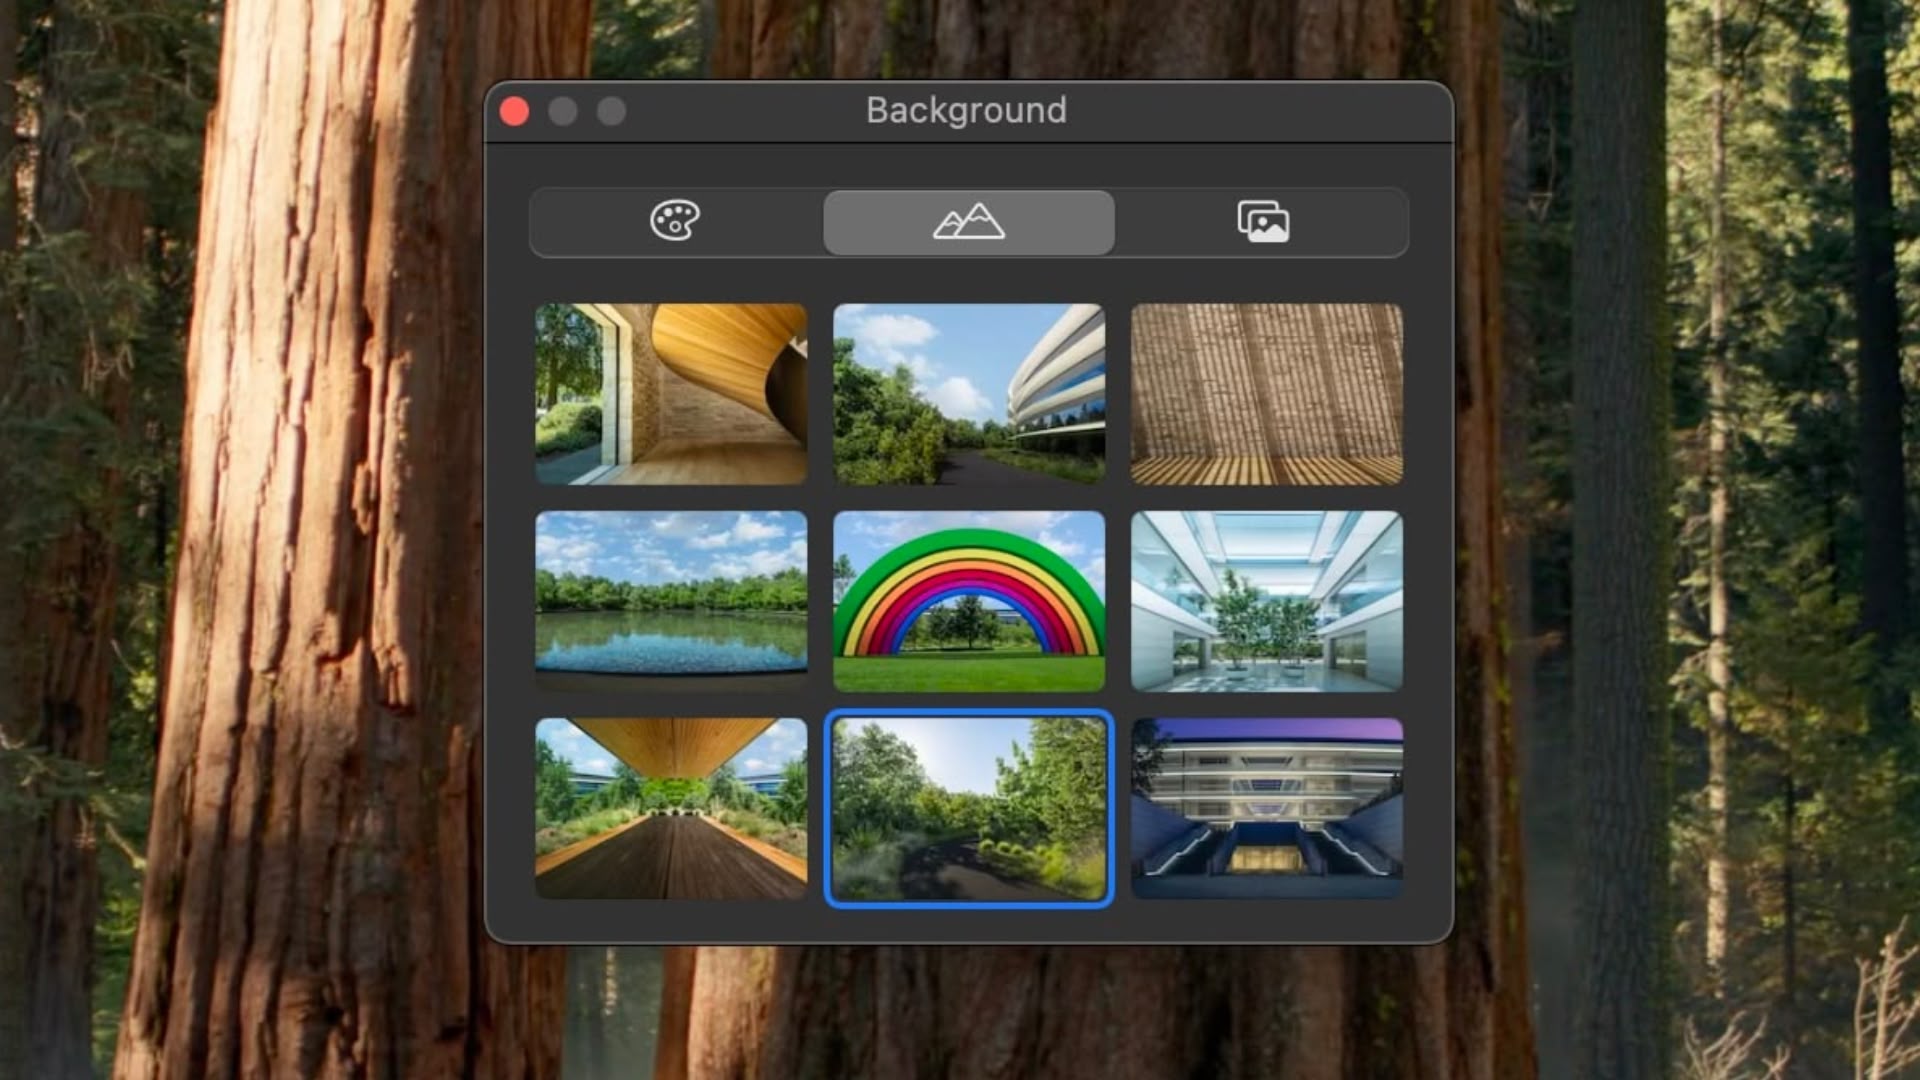
Task: Minimize the Background window
Action: 564,111
